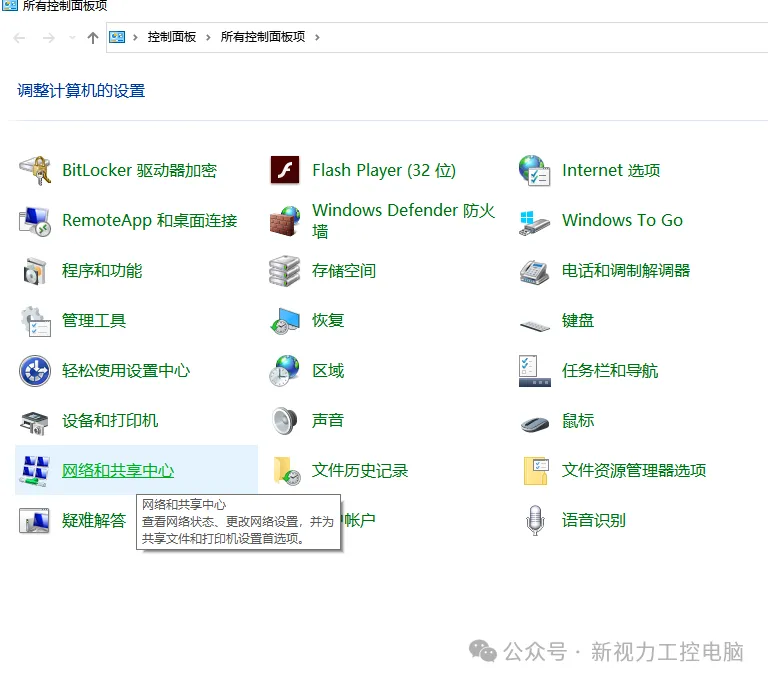This screenshot has width=768, height=682.
Task: Open the Flash Player (32 位) link
Action: point(384,170)
